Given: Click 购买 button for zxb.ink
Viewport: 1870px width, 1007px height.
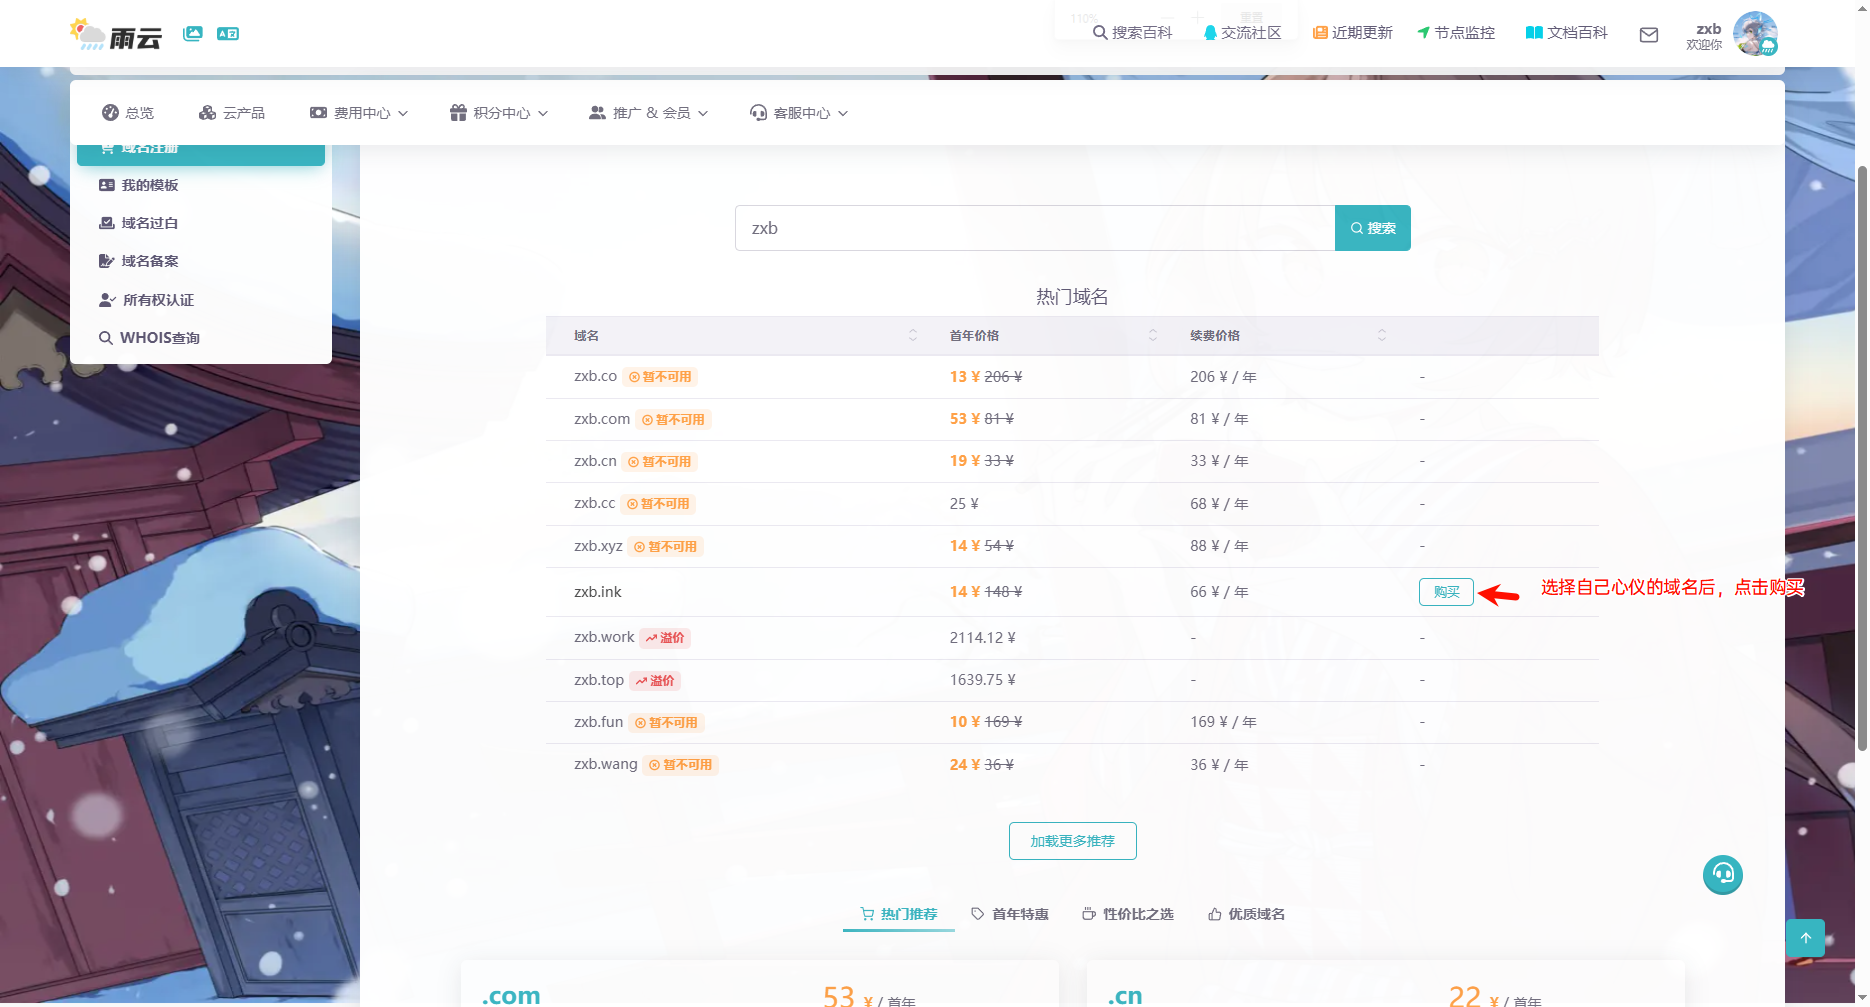Looking at the screenshot, I should [x=1446, y=592].
